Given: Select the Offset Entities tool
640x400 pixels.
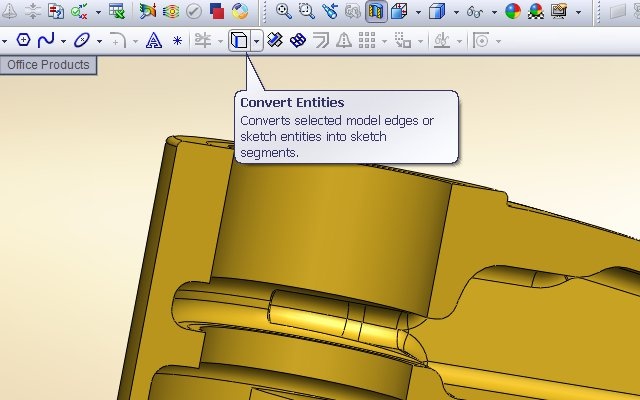Looking at the screenshot, I should click(x=321, y=40).
